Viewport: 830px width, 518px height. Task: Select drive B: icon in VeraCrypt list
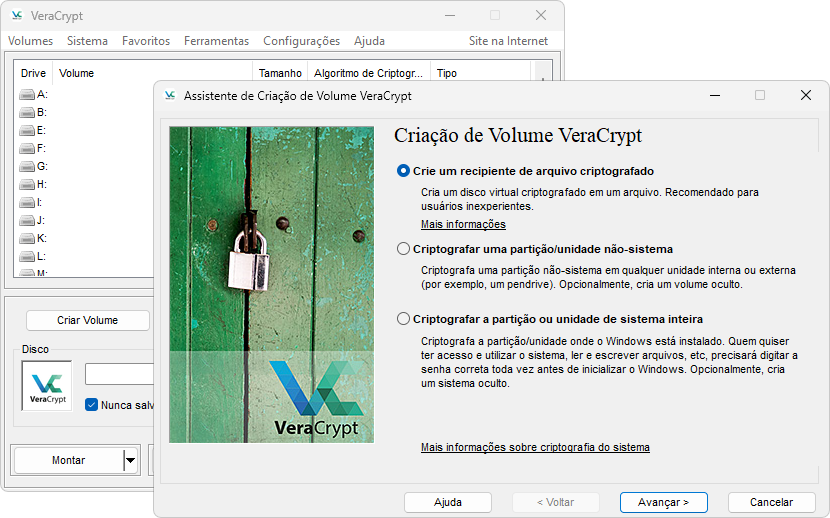coord(26,113)
